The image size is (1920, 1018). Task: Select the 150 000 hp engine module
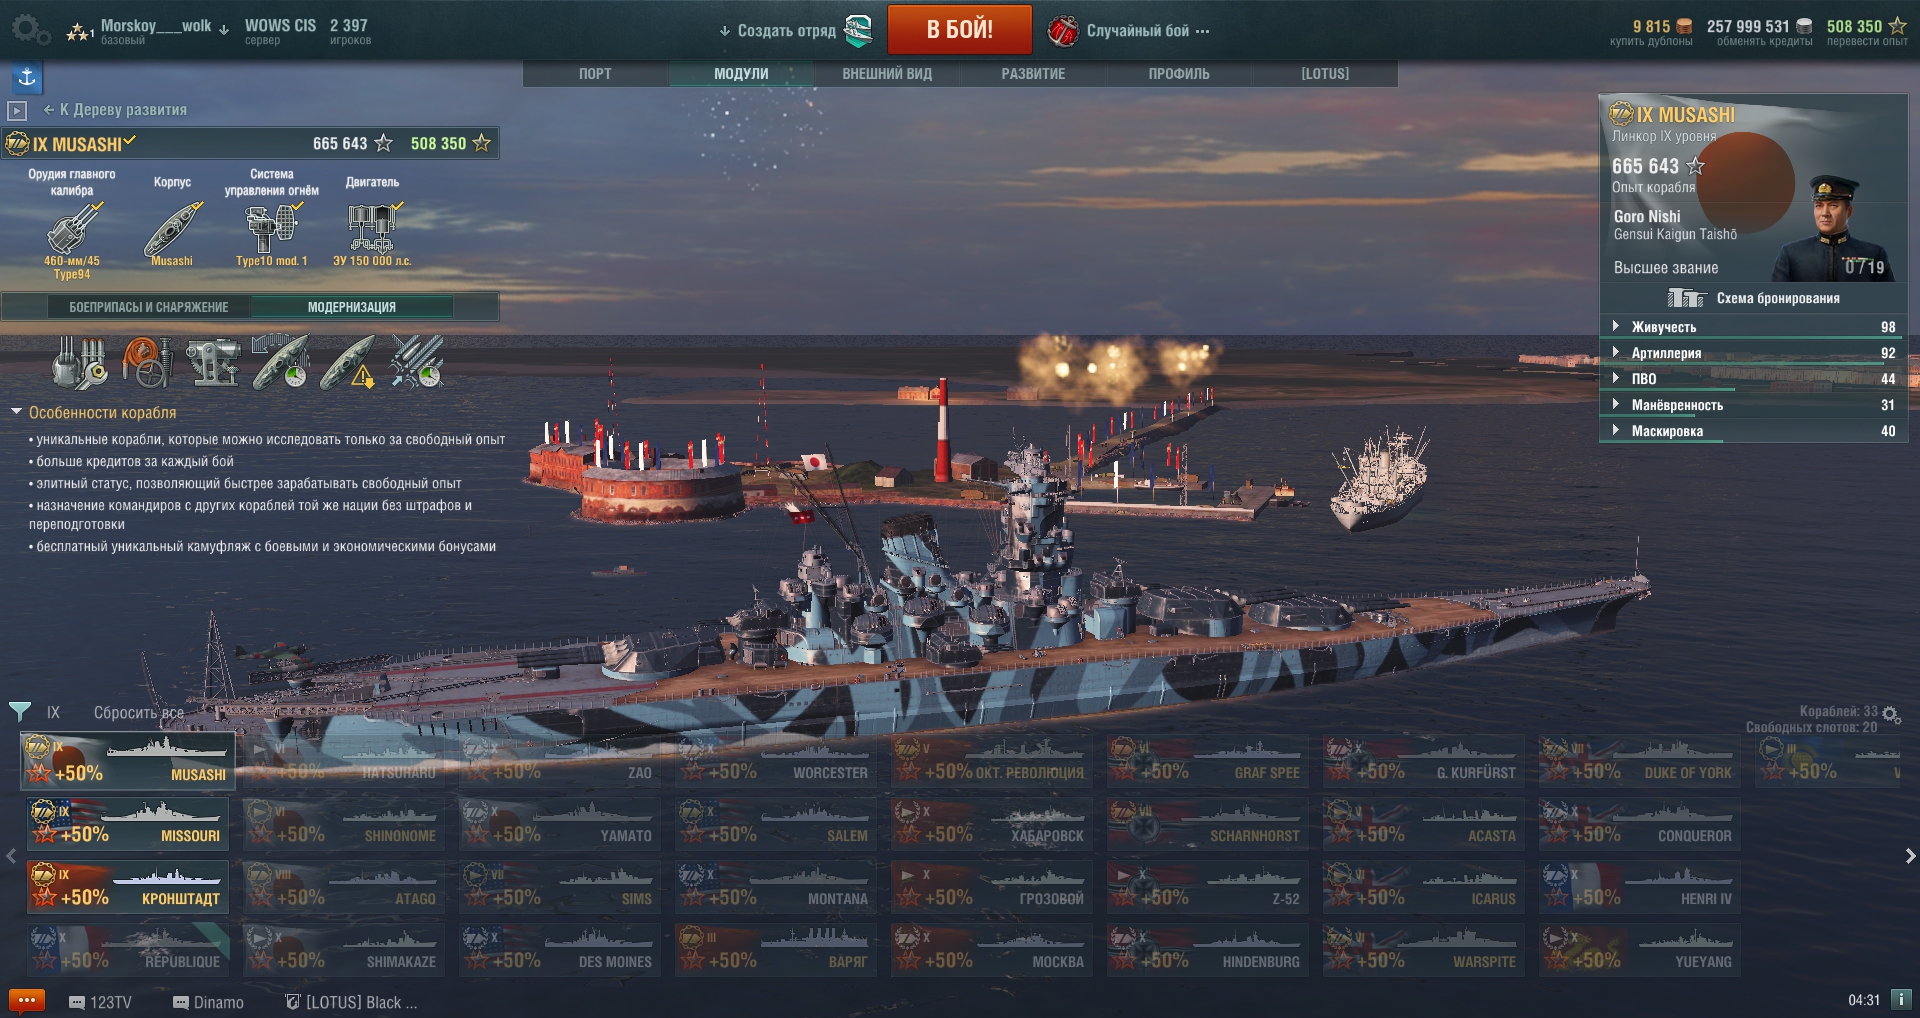pyautogui.click(x=372, y=229)
